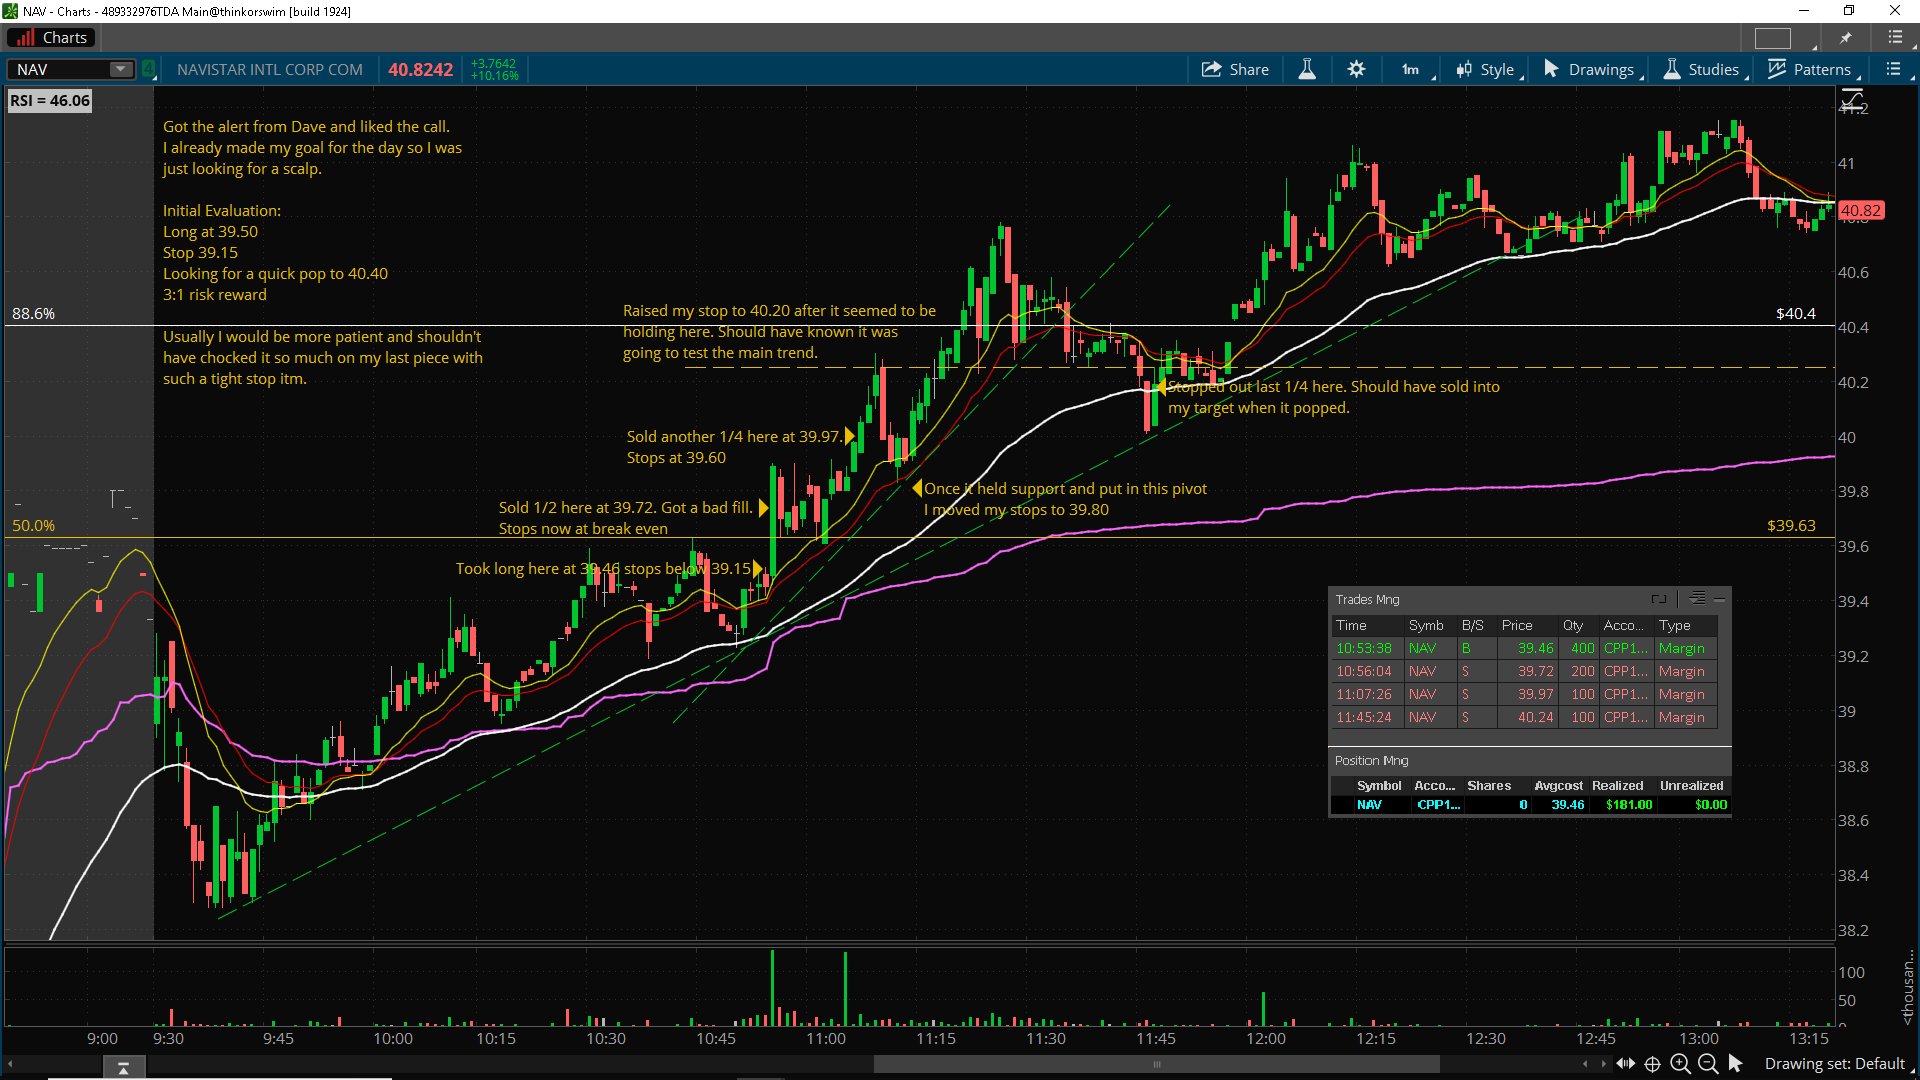Open chart settings gear icon
This screenshot has width=1920, height=1080.
(x=1356, y=69)
